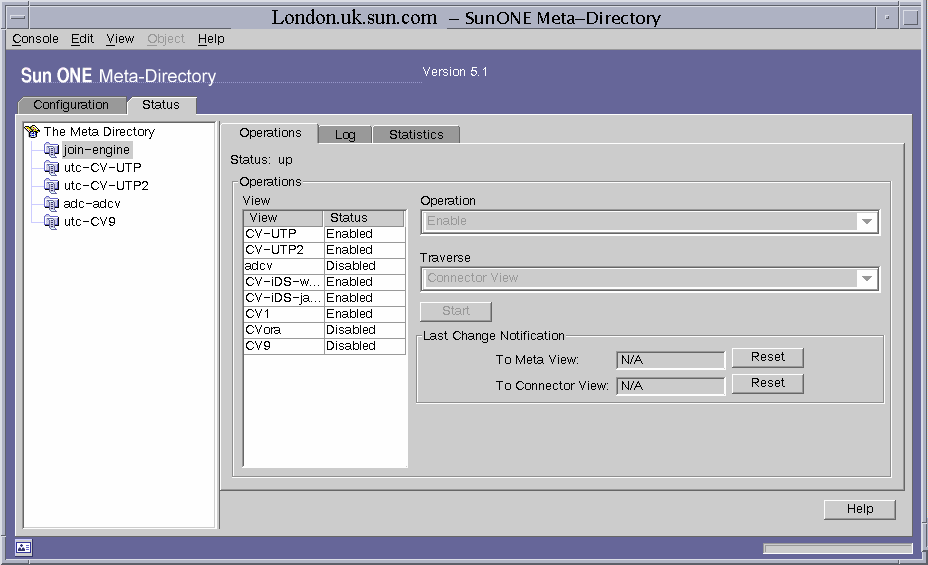This screenshot has height=565, width=928.
Task: Open the Edit menu
Action: pos(82,39)
